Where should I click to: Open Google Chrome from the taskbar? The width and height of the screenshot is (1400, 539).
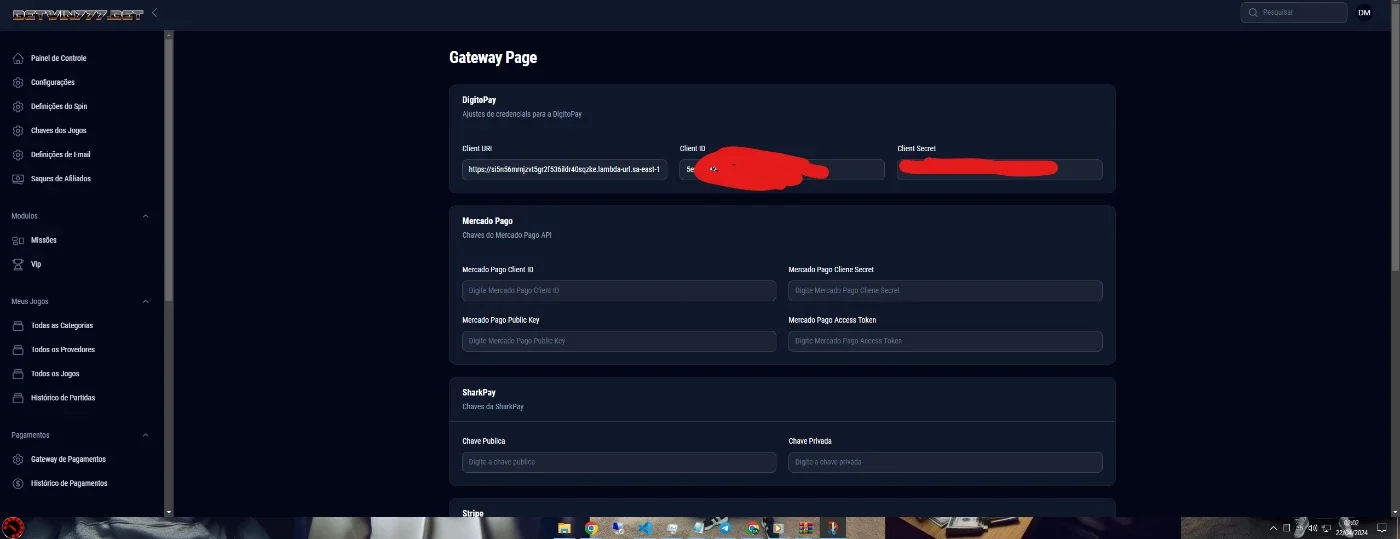coord(591,528)
